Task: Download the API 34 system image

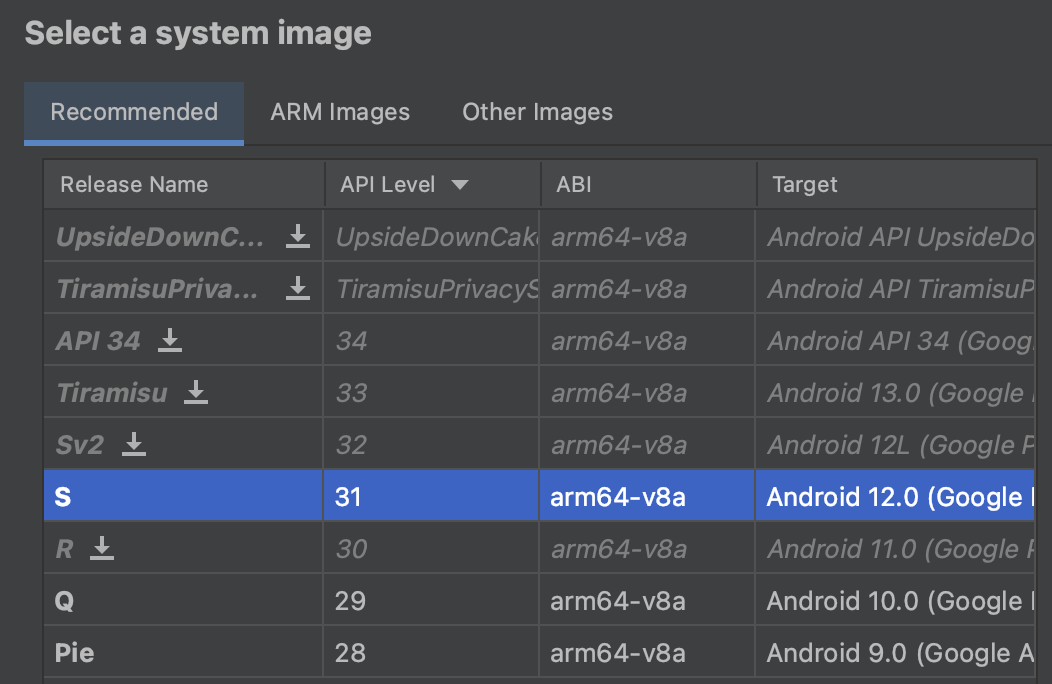Action: (170, 340)
